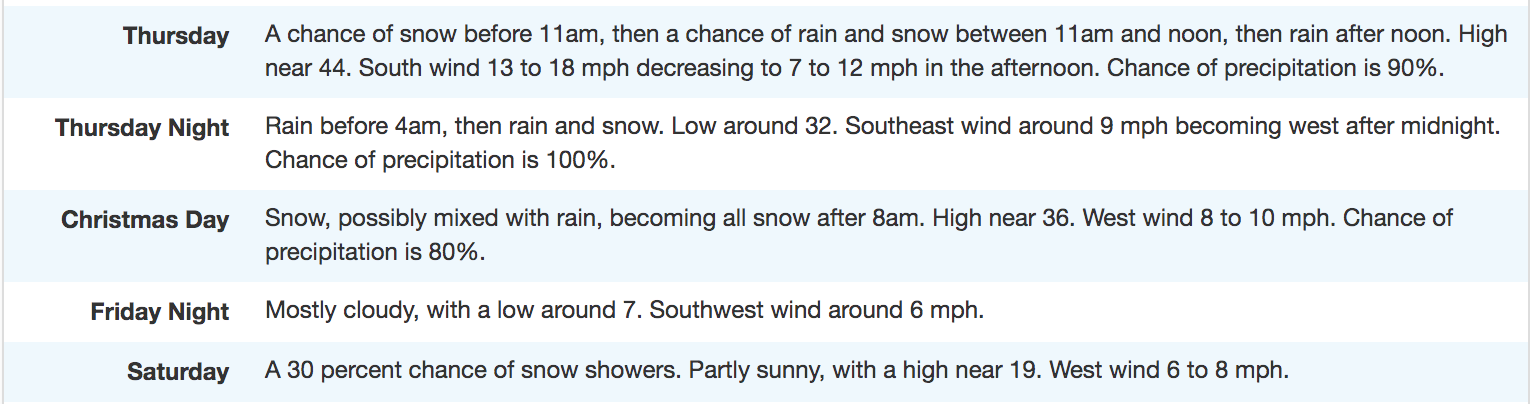
Task: Select the Saturday day label
Action: coord(178,372)
